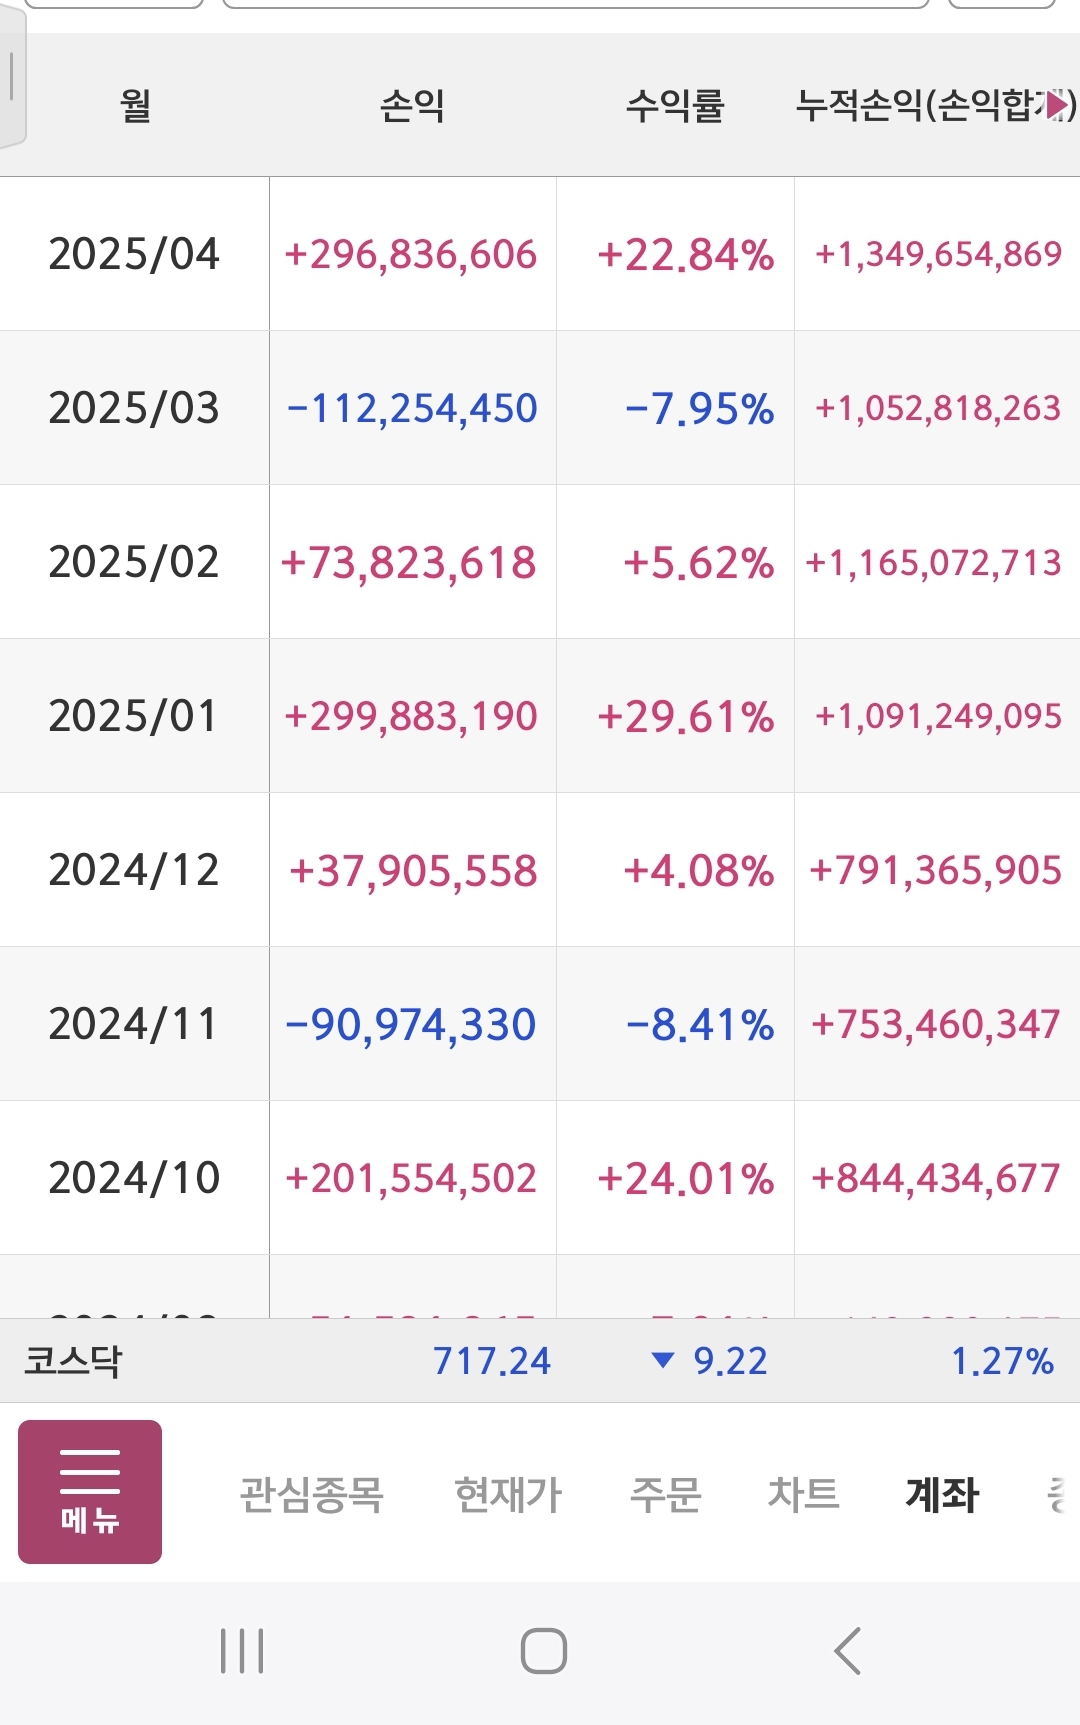Tap the 월 column header

135,105
